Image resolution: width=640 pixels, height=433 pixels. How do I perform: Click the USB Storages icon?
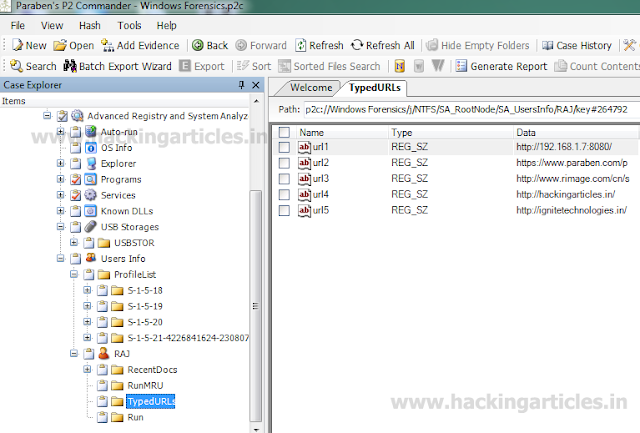point(90,226)
